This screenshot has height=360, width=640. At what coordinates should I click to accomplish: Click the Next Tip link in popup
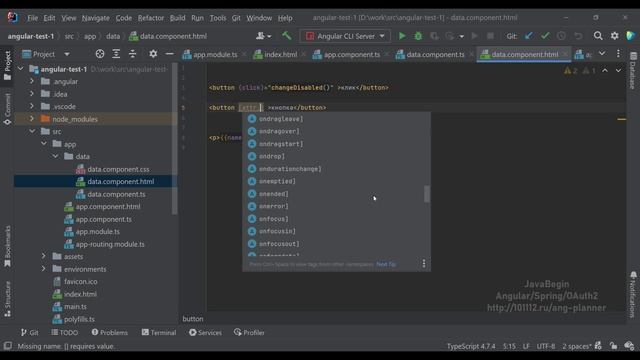click(386, 264)
